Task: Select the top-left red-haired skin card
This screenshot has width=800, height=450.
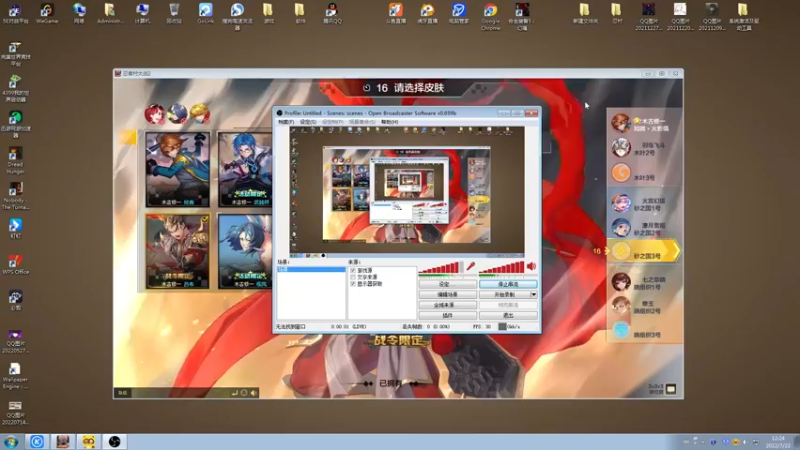Action: tap(178, 169)
